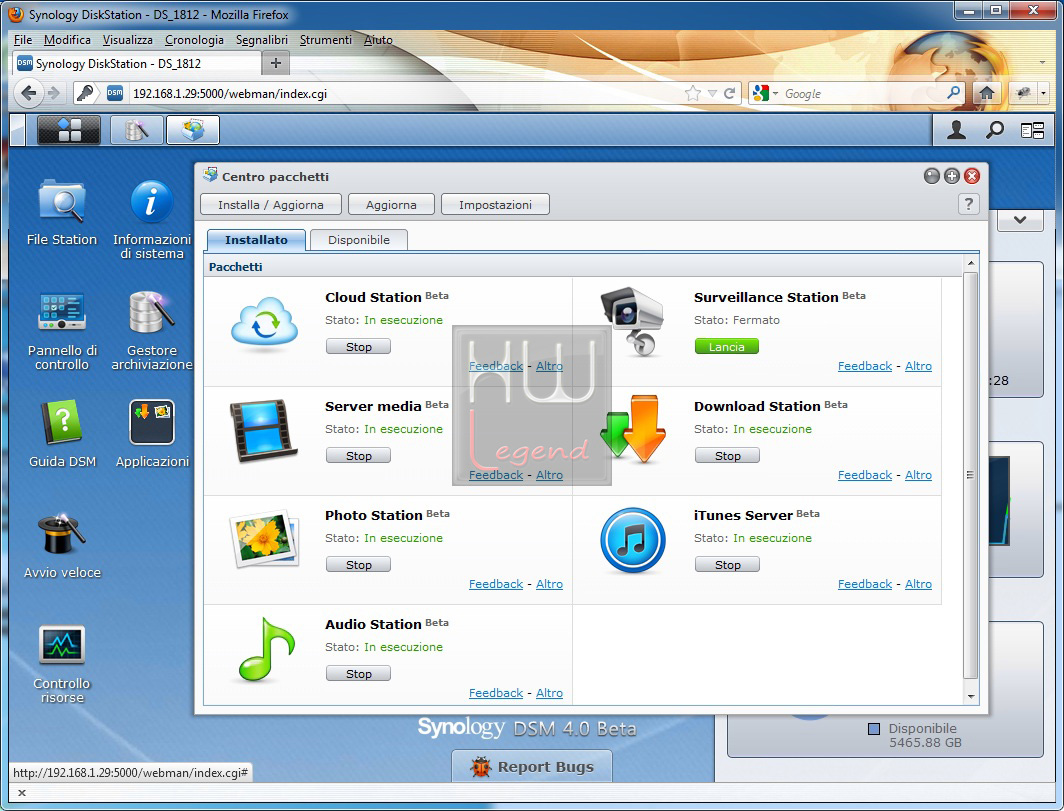This screenshot has width=1064, height=811.
Task: Stop the Download Station package
Action: click(x=727, y=456)
